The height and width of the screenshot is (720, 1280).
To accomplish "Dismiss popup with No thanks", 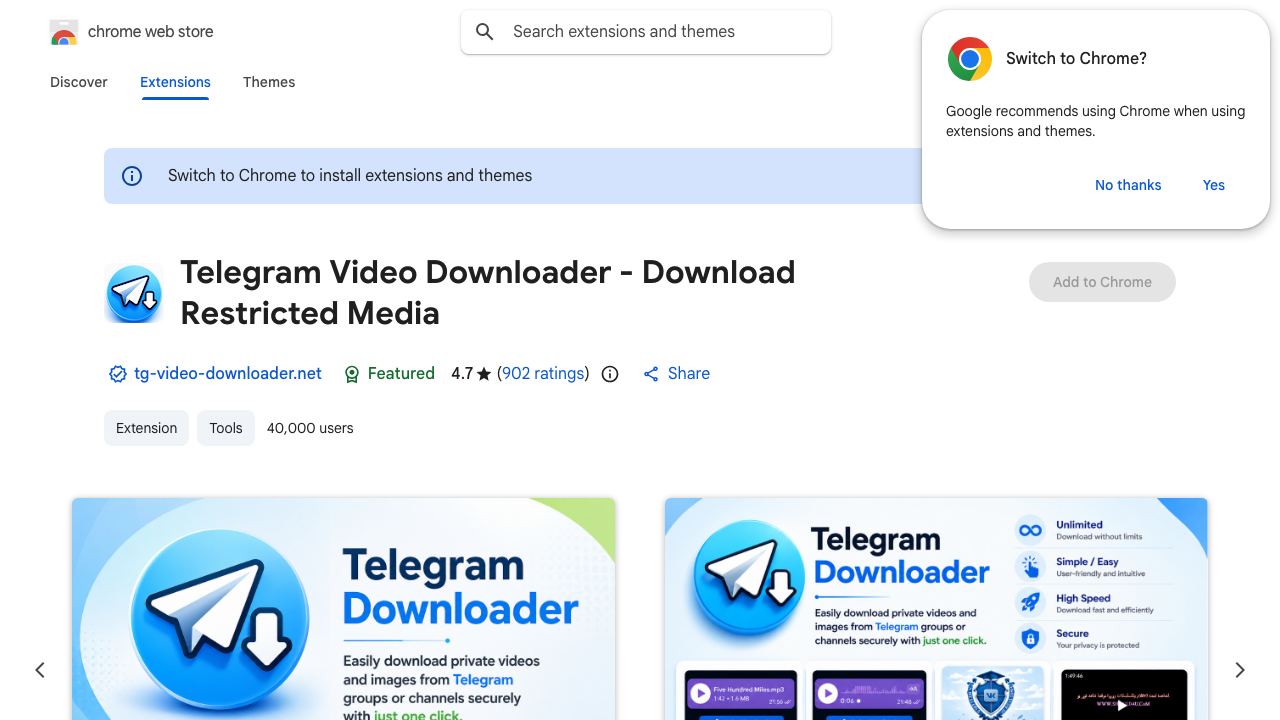I will (1128, 185).
